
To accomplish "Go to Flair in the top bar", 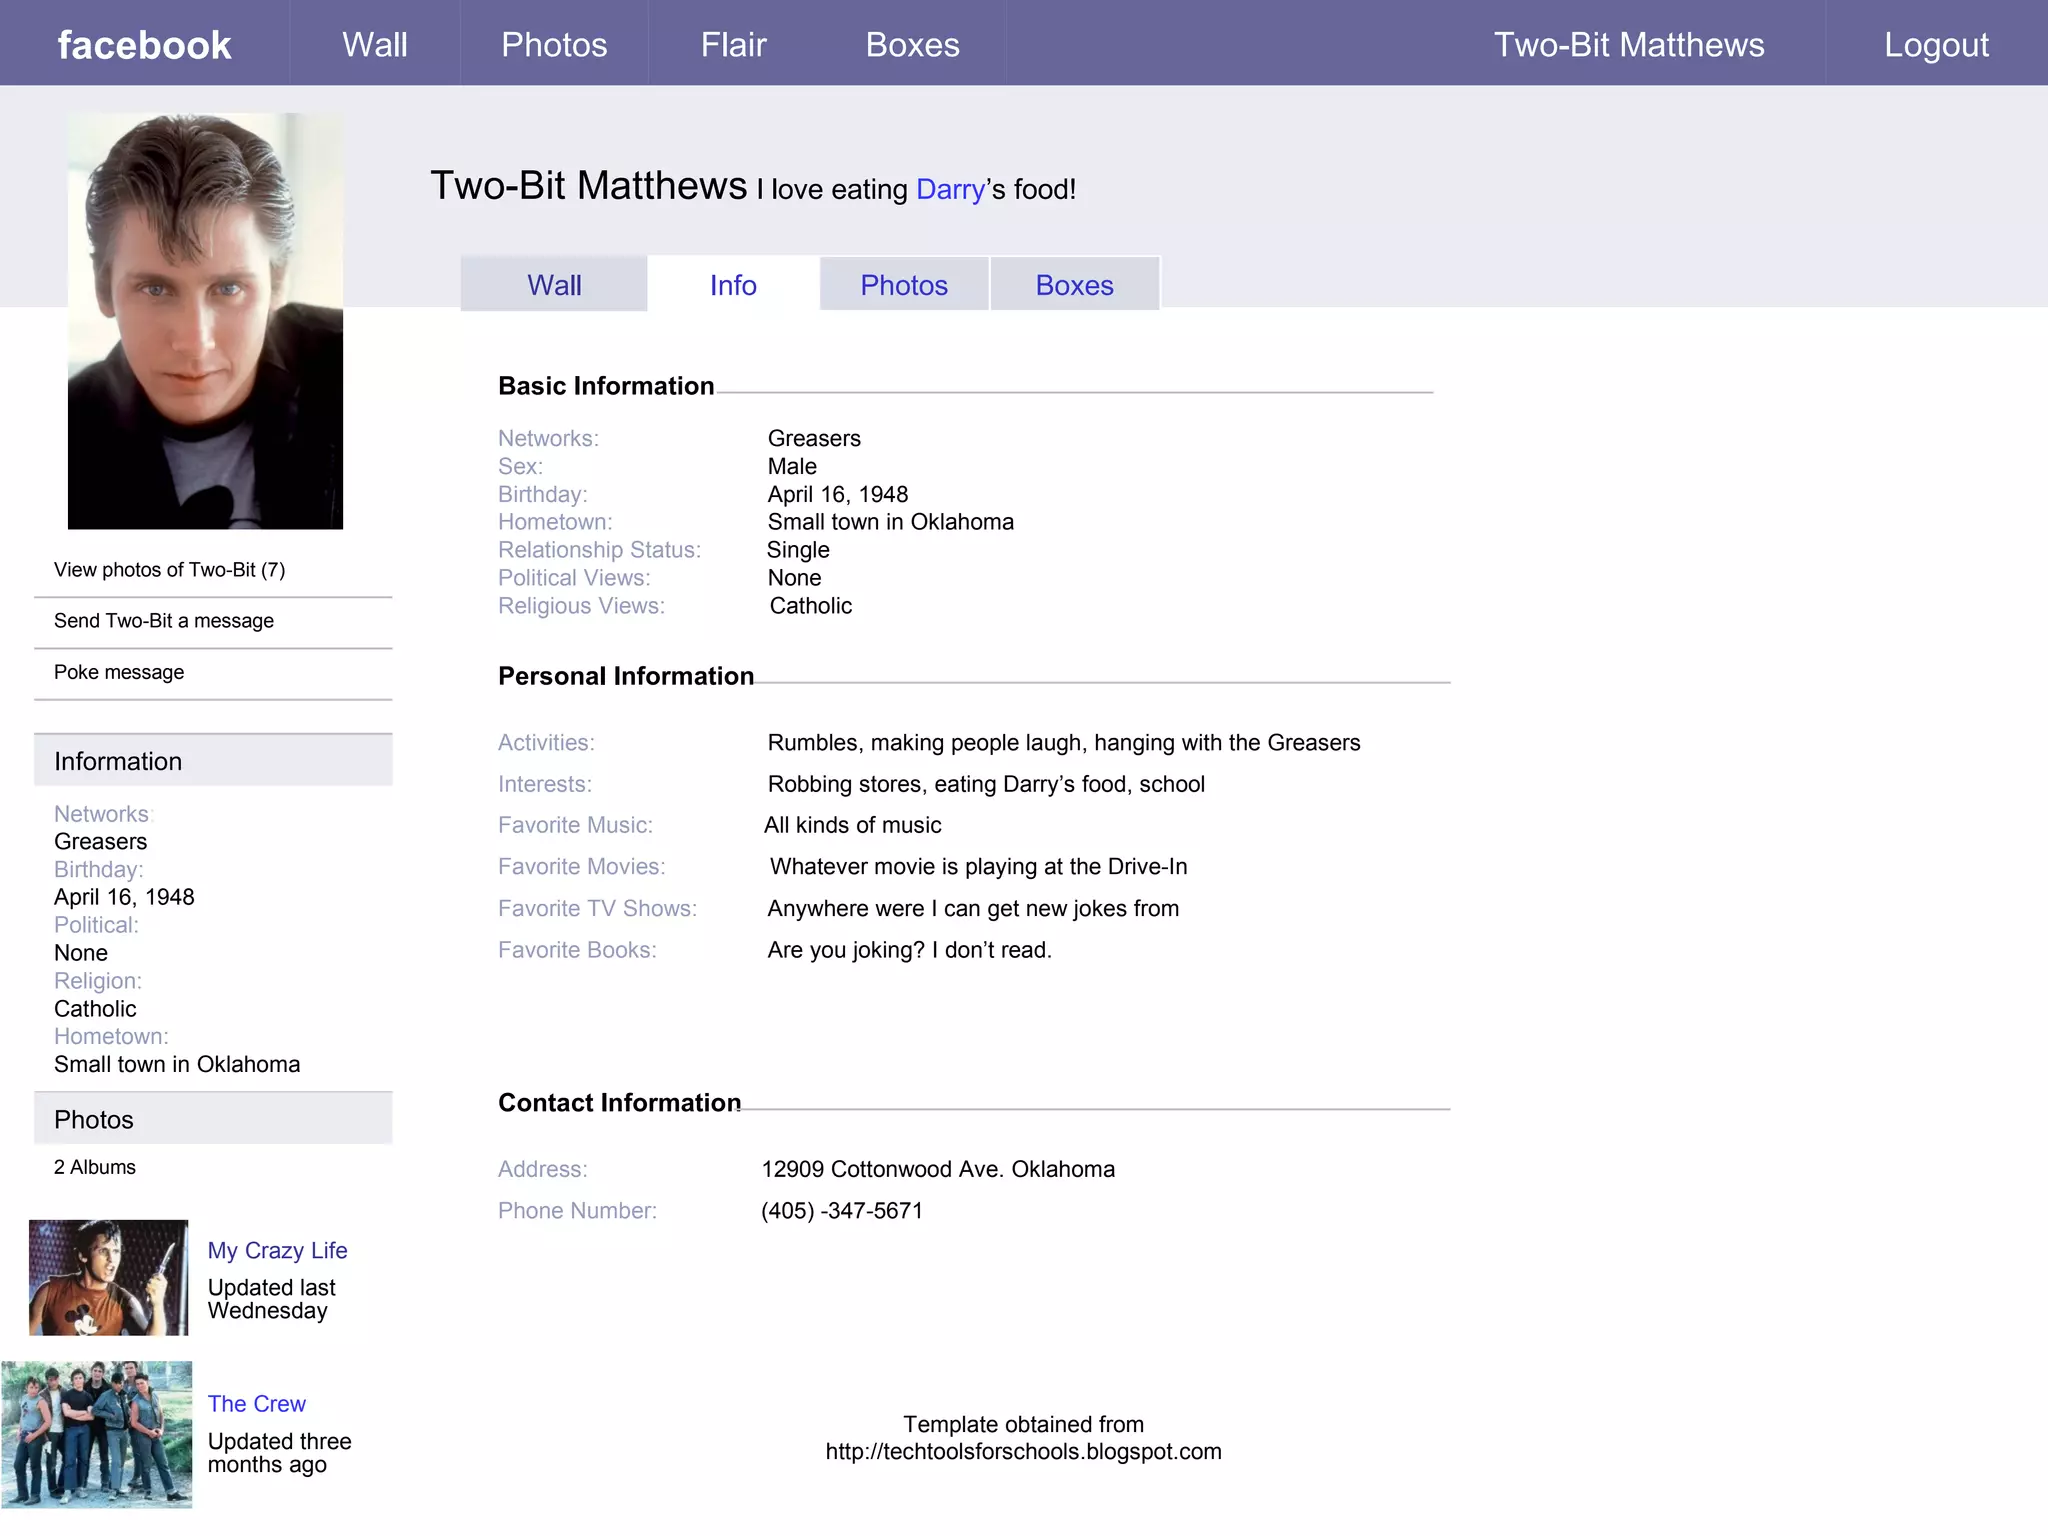I will click(x=733, y=45).
